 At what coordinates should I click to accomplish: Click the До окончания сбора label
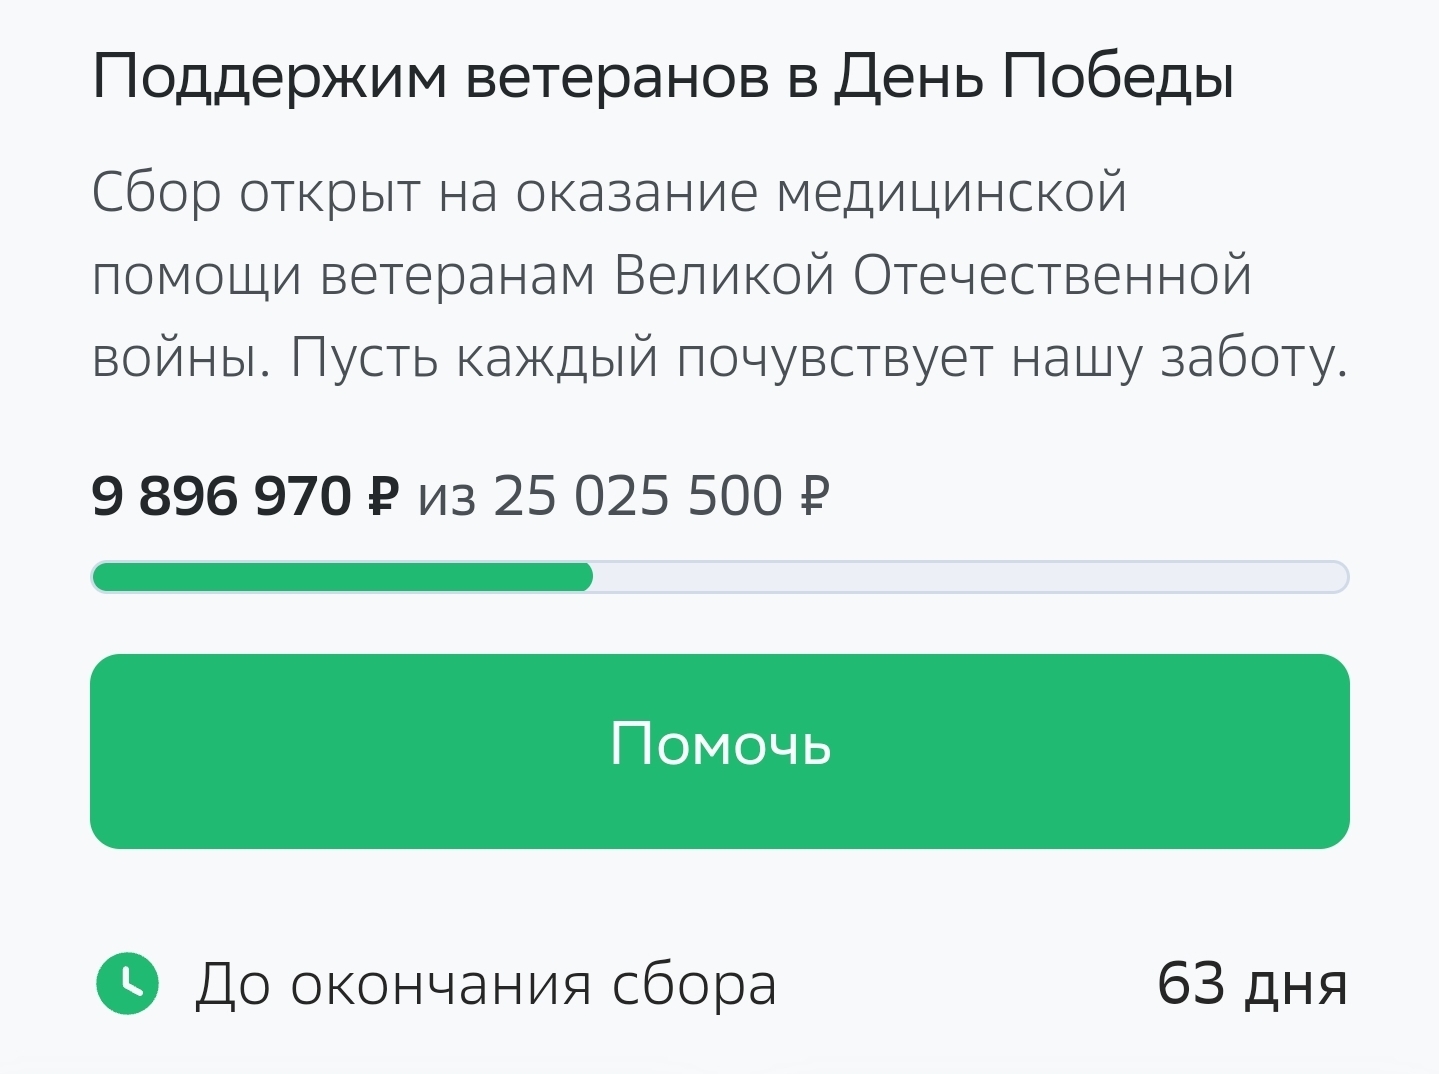[485, 984]
